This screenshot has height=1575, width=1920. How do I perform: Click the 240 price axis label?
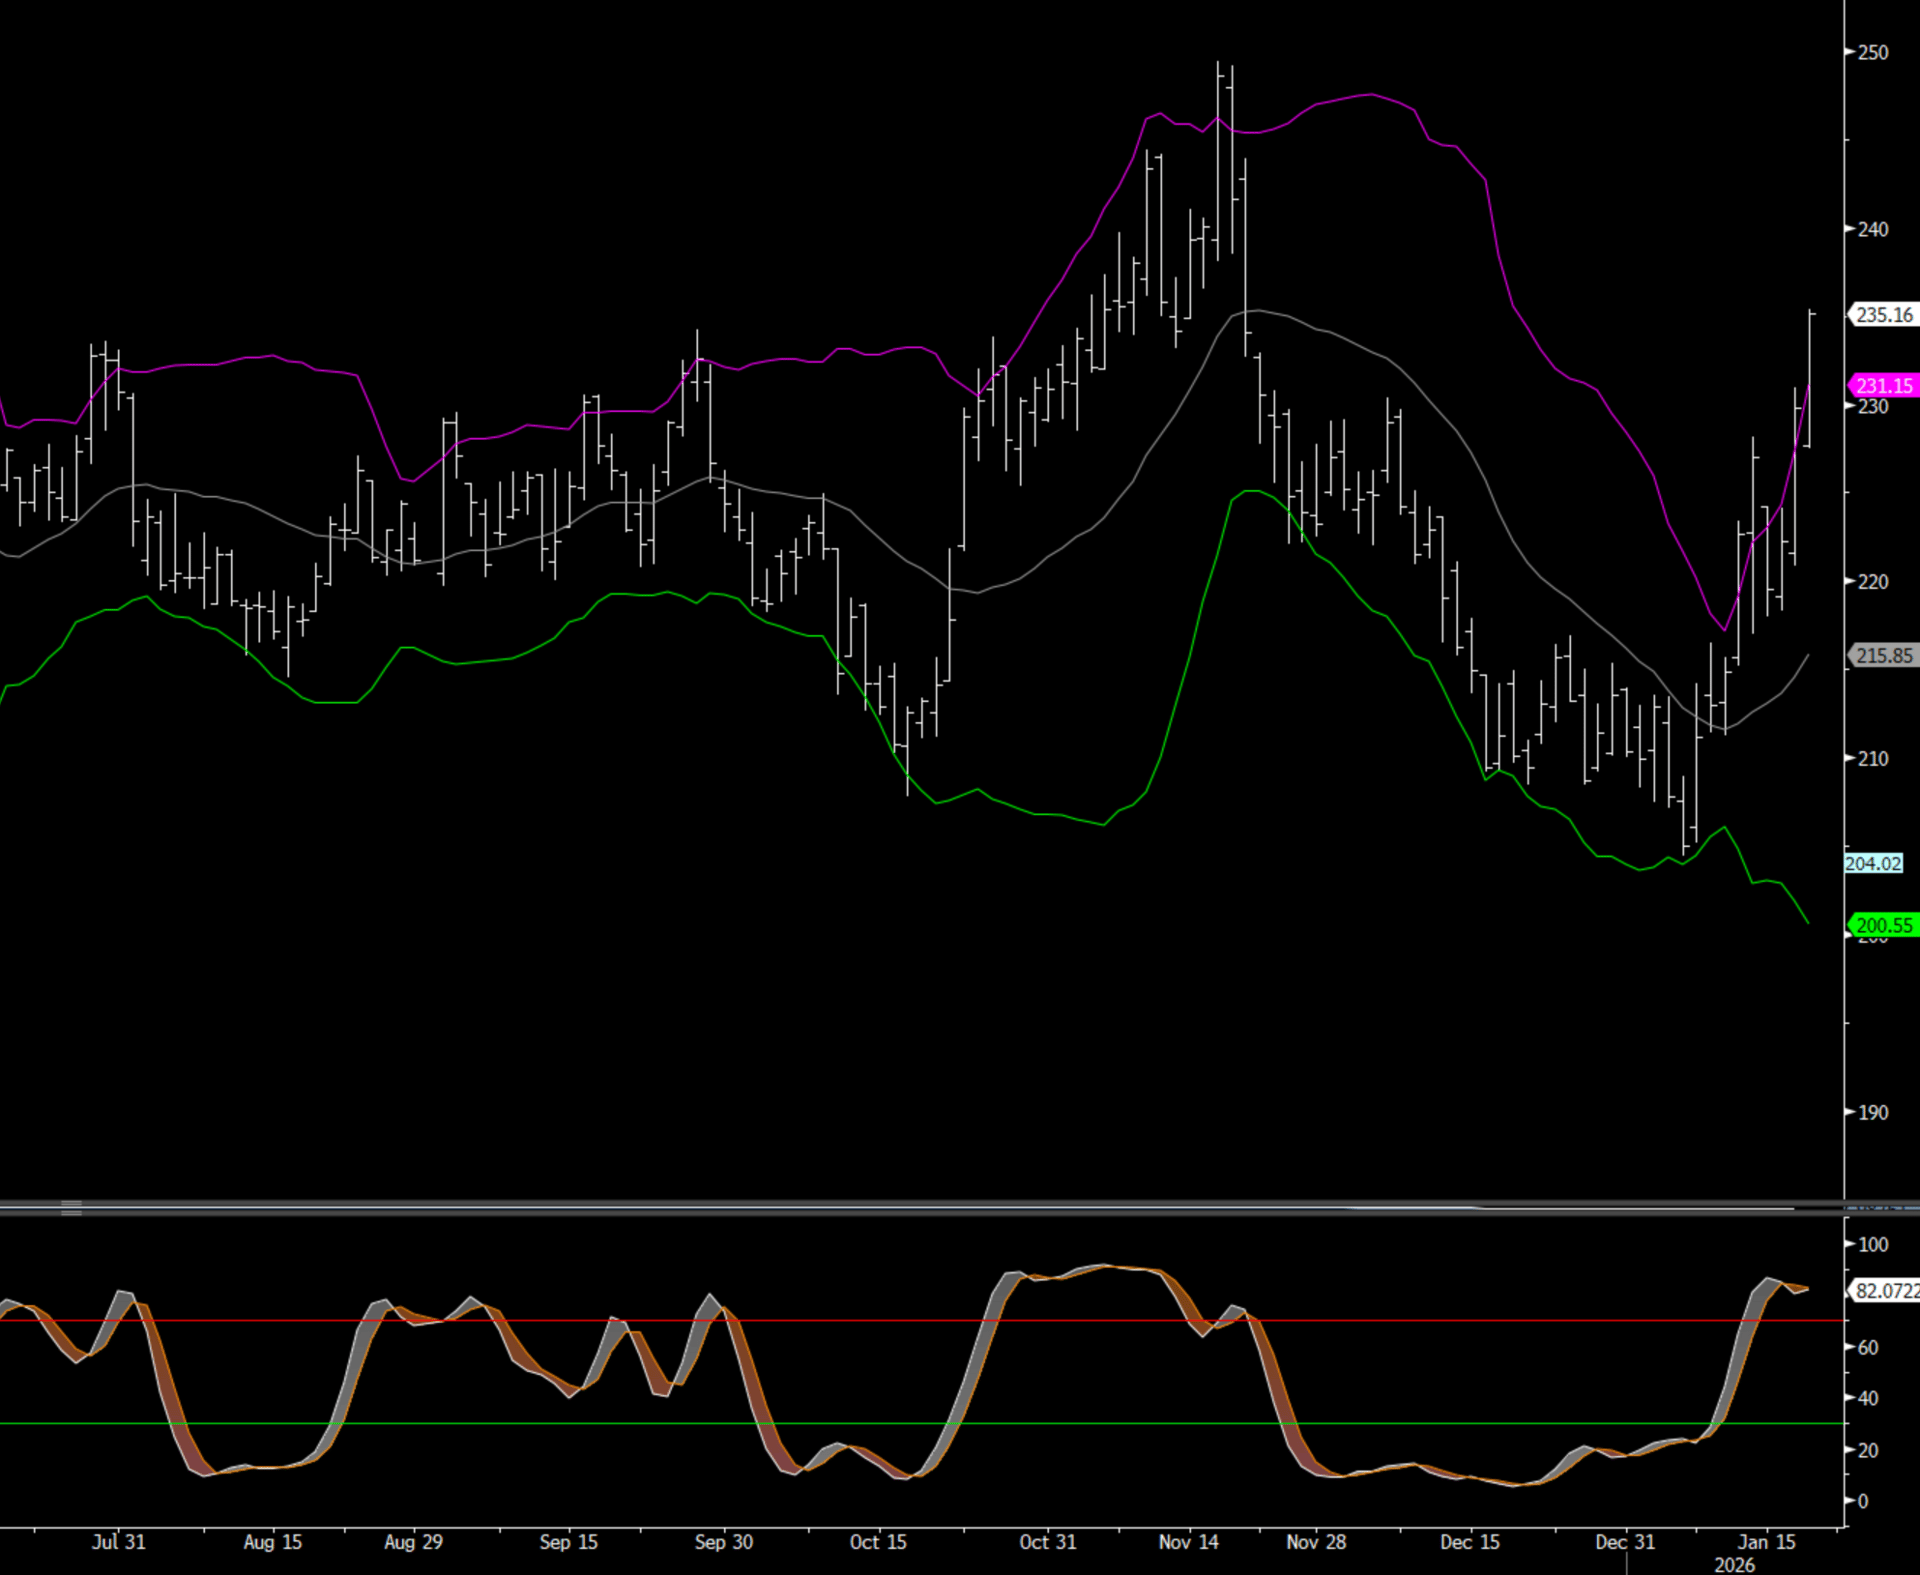pyautogui.click(x=1873, y=229)
